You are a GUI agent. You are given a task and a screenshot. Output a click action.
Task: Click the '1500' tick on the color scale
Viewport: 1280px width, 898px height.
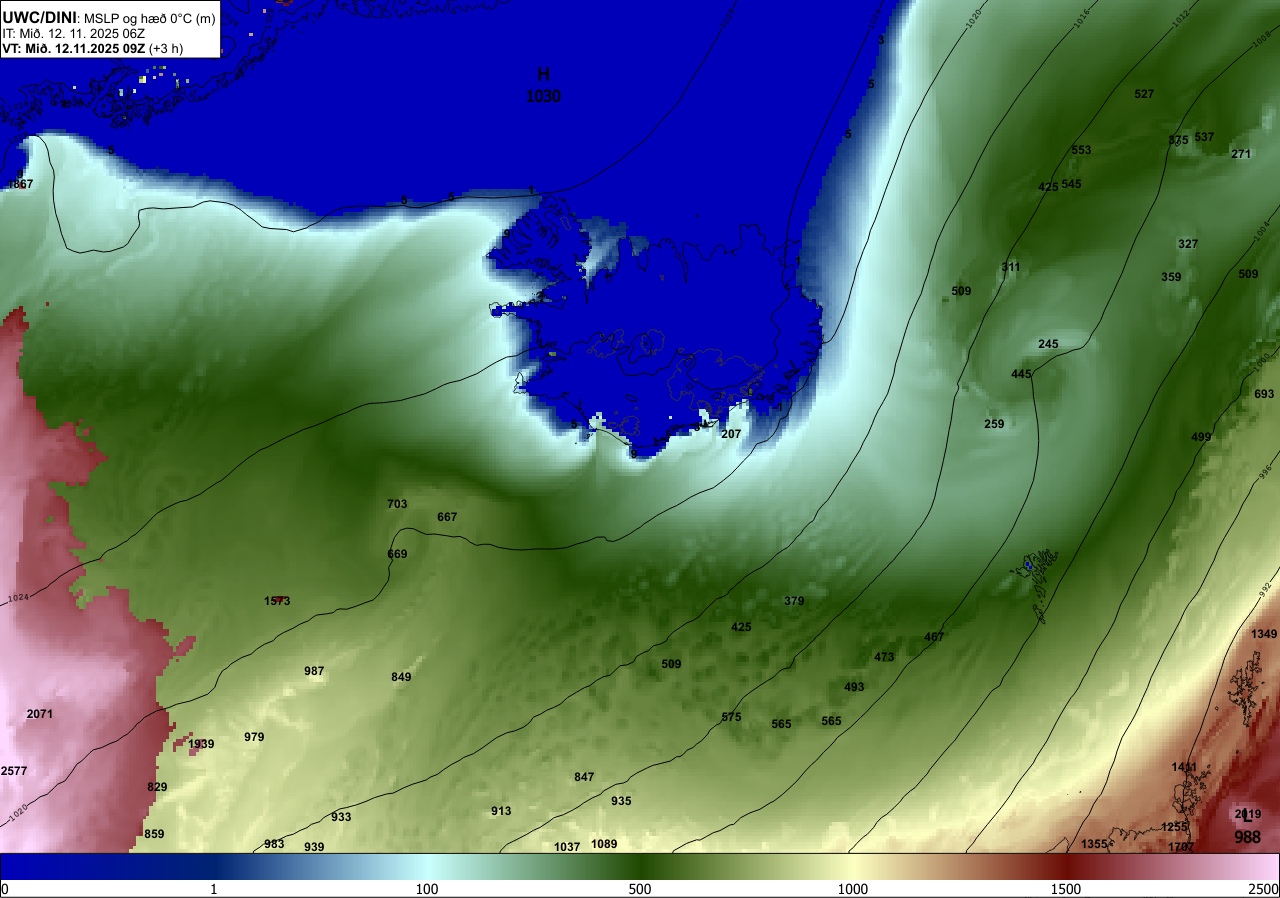(x=1066, y=889)
